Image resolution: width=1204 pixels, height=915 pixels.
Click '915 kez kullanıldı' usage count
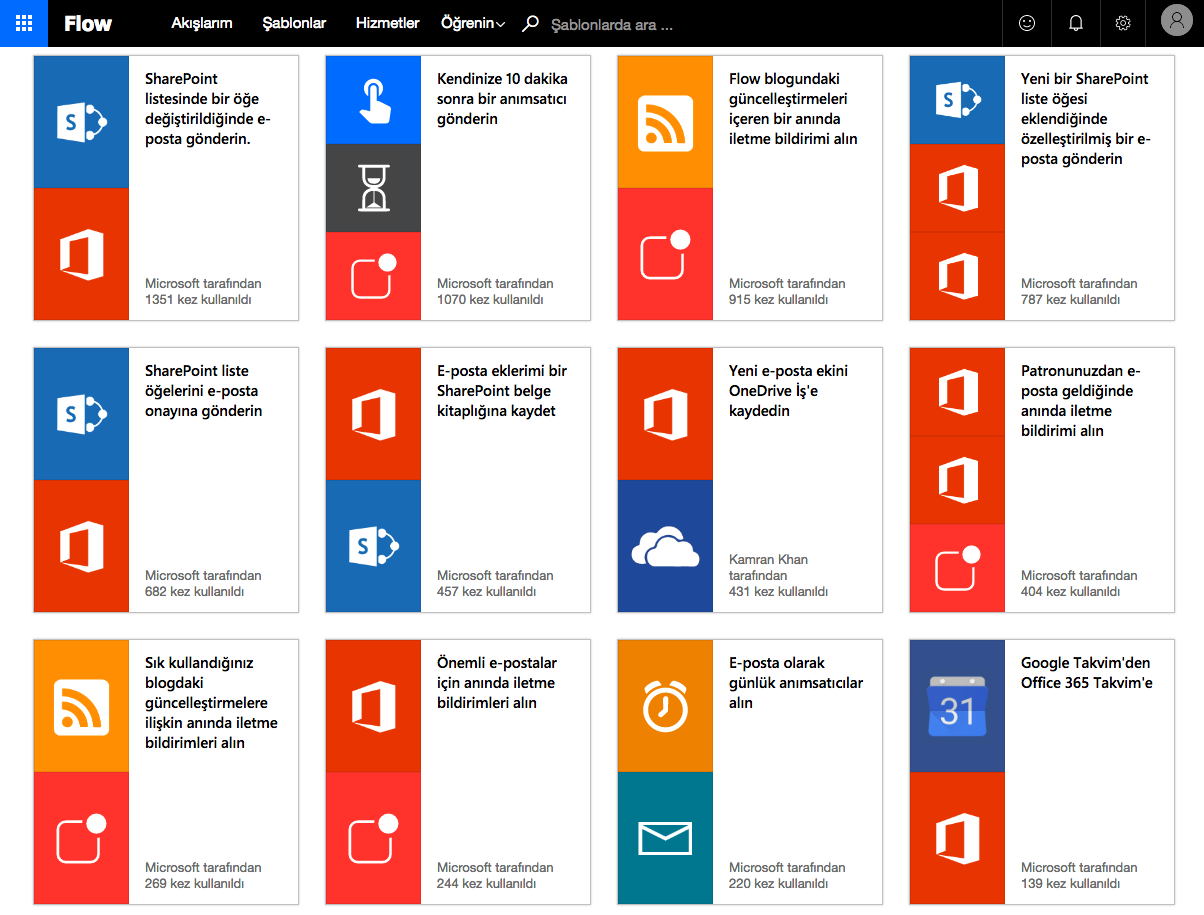pos(779,300)
